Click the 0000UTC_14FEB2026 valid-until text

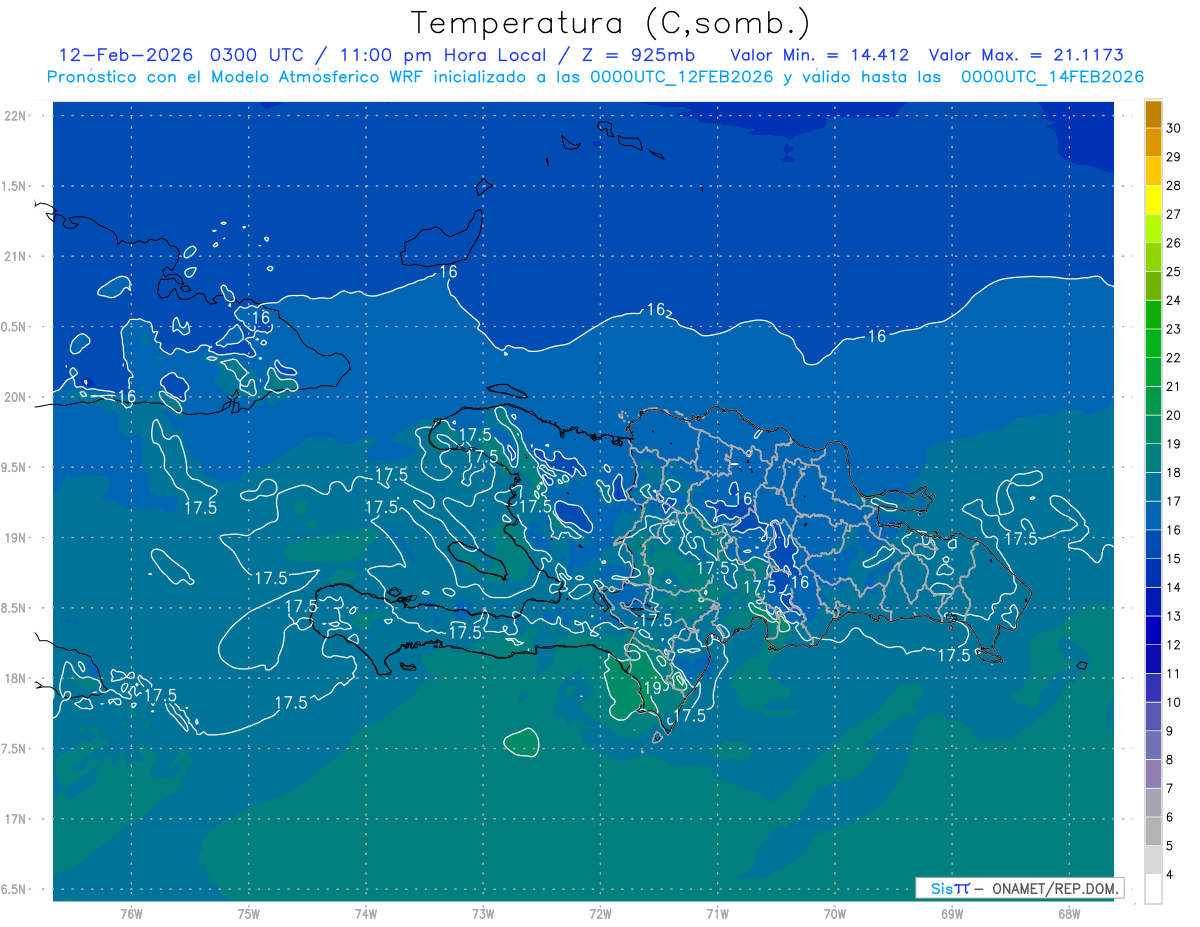click(x=1052, y=77)
